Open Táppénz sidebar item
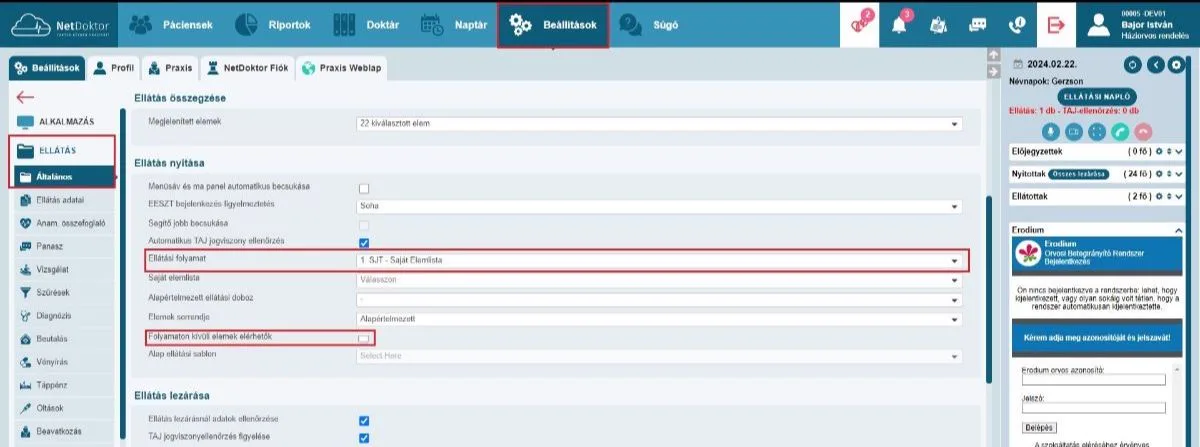Viewport: 1200px width, 447px height. 64,385
